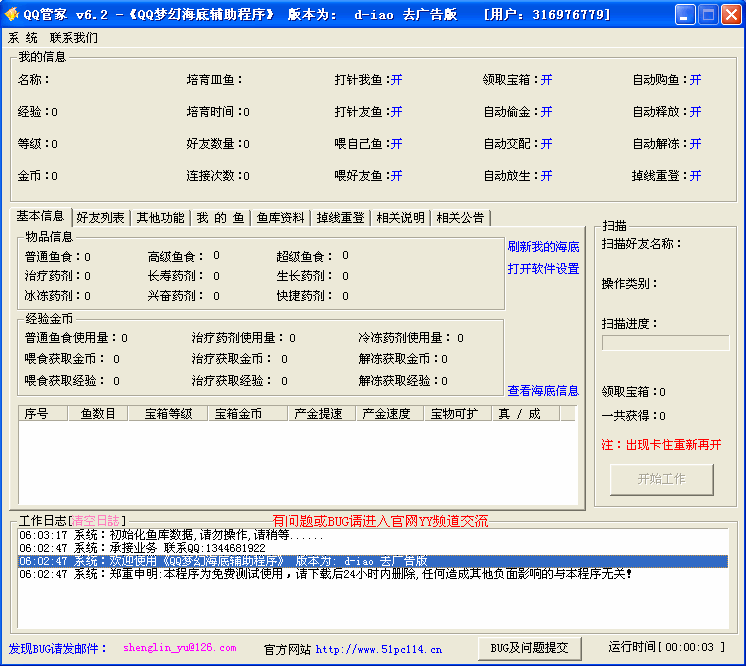
Task: Switch to the 好友列表 tab
Action: tap(100, 218)
